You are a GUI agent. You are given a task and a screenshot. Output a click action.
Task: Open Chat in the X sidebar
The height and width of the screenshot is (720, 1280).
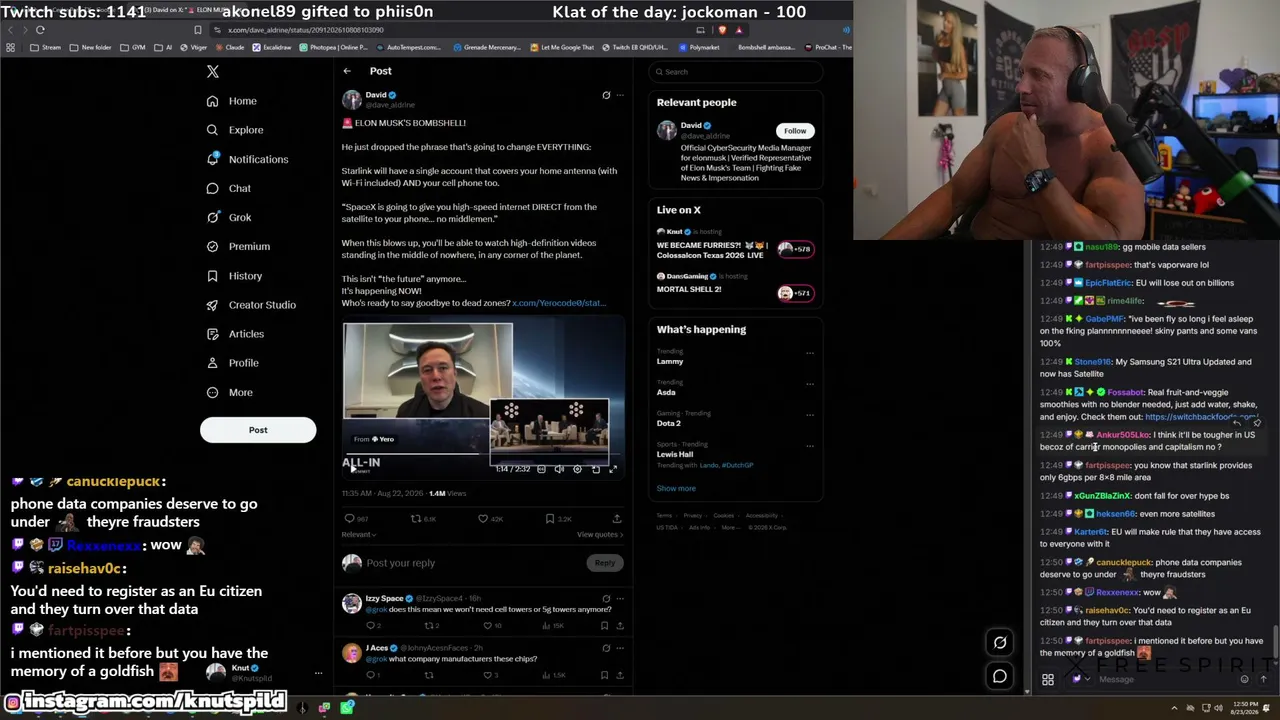point(229,188)
